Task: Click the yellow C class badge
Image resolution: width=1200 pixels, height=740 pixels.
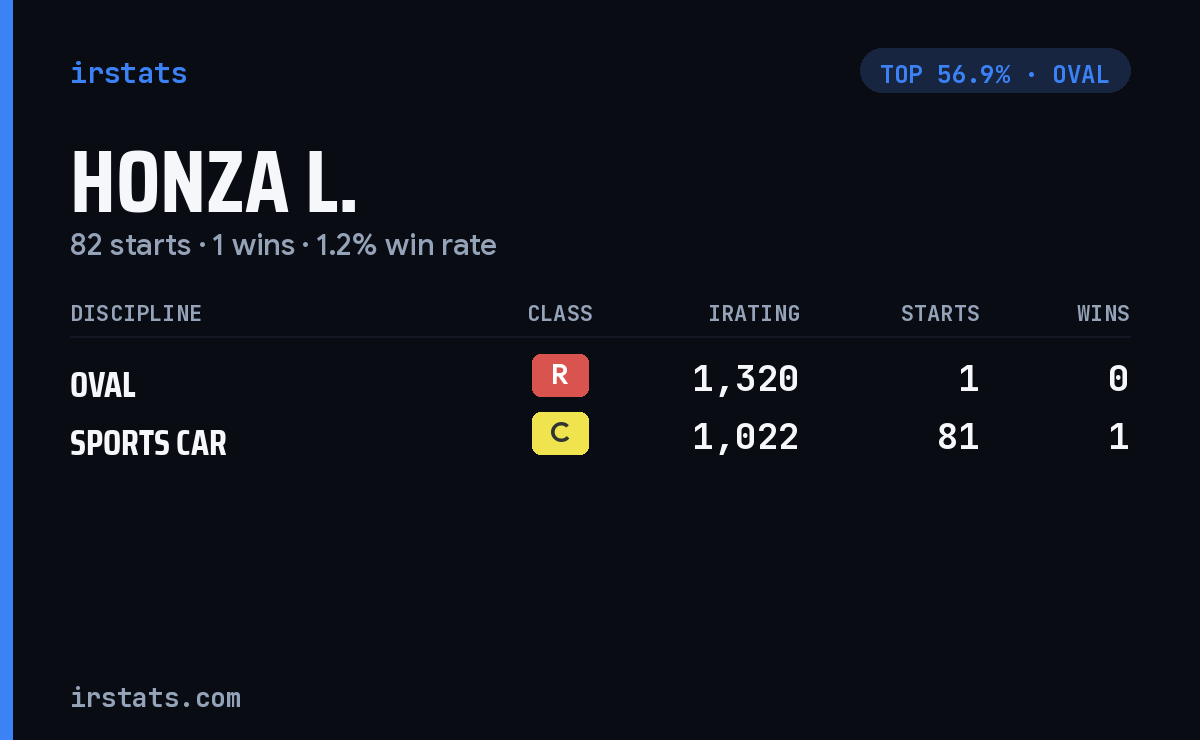Action: point(560,433)
